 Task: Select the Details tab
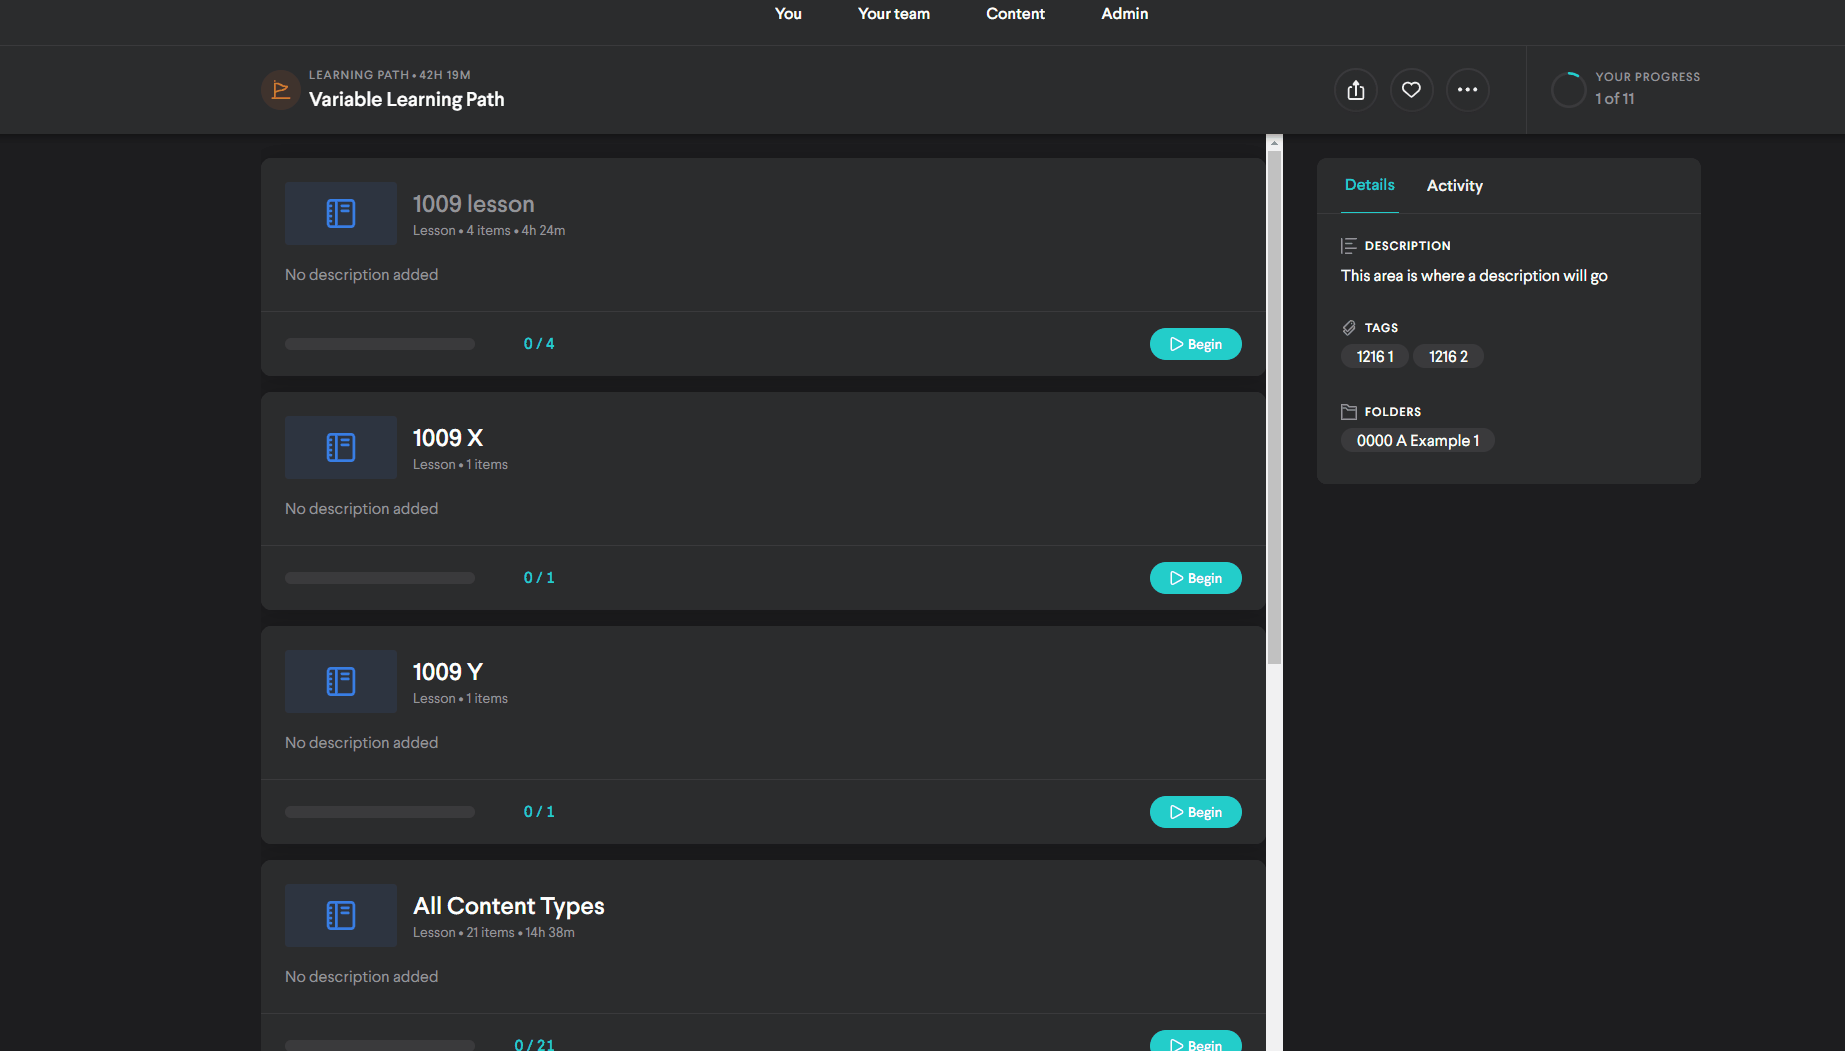[x=1369, y=185]
